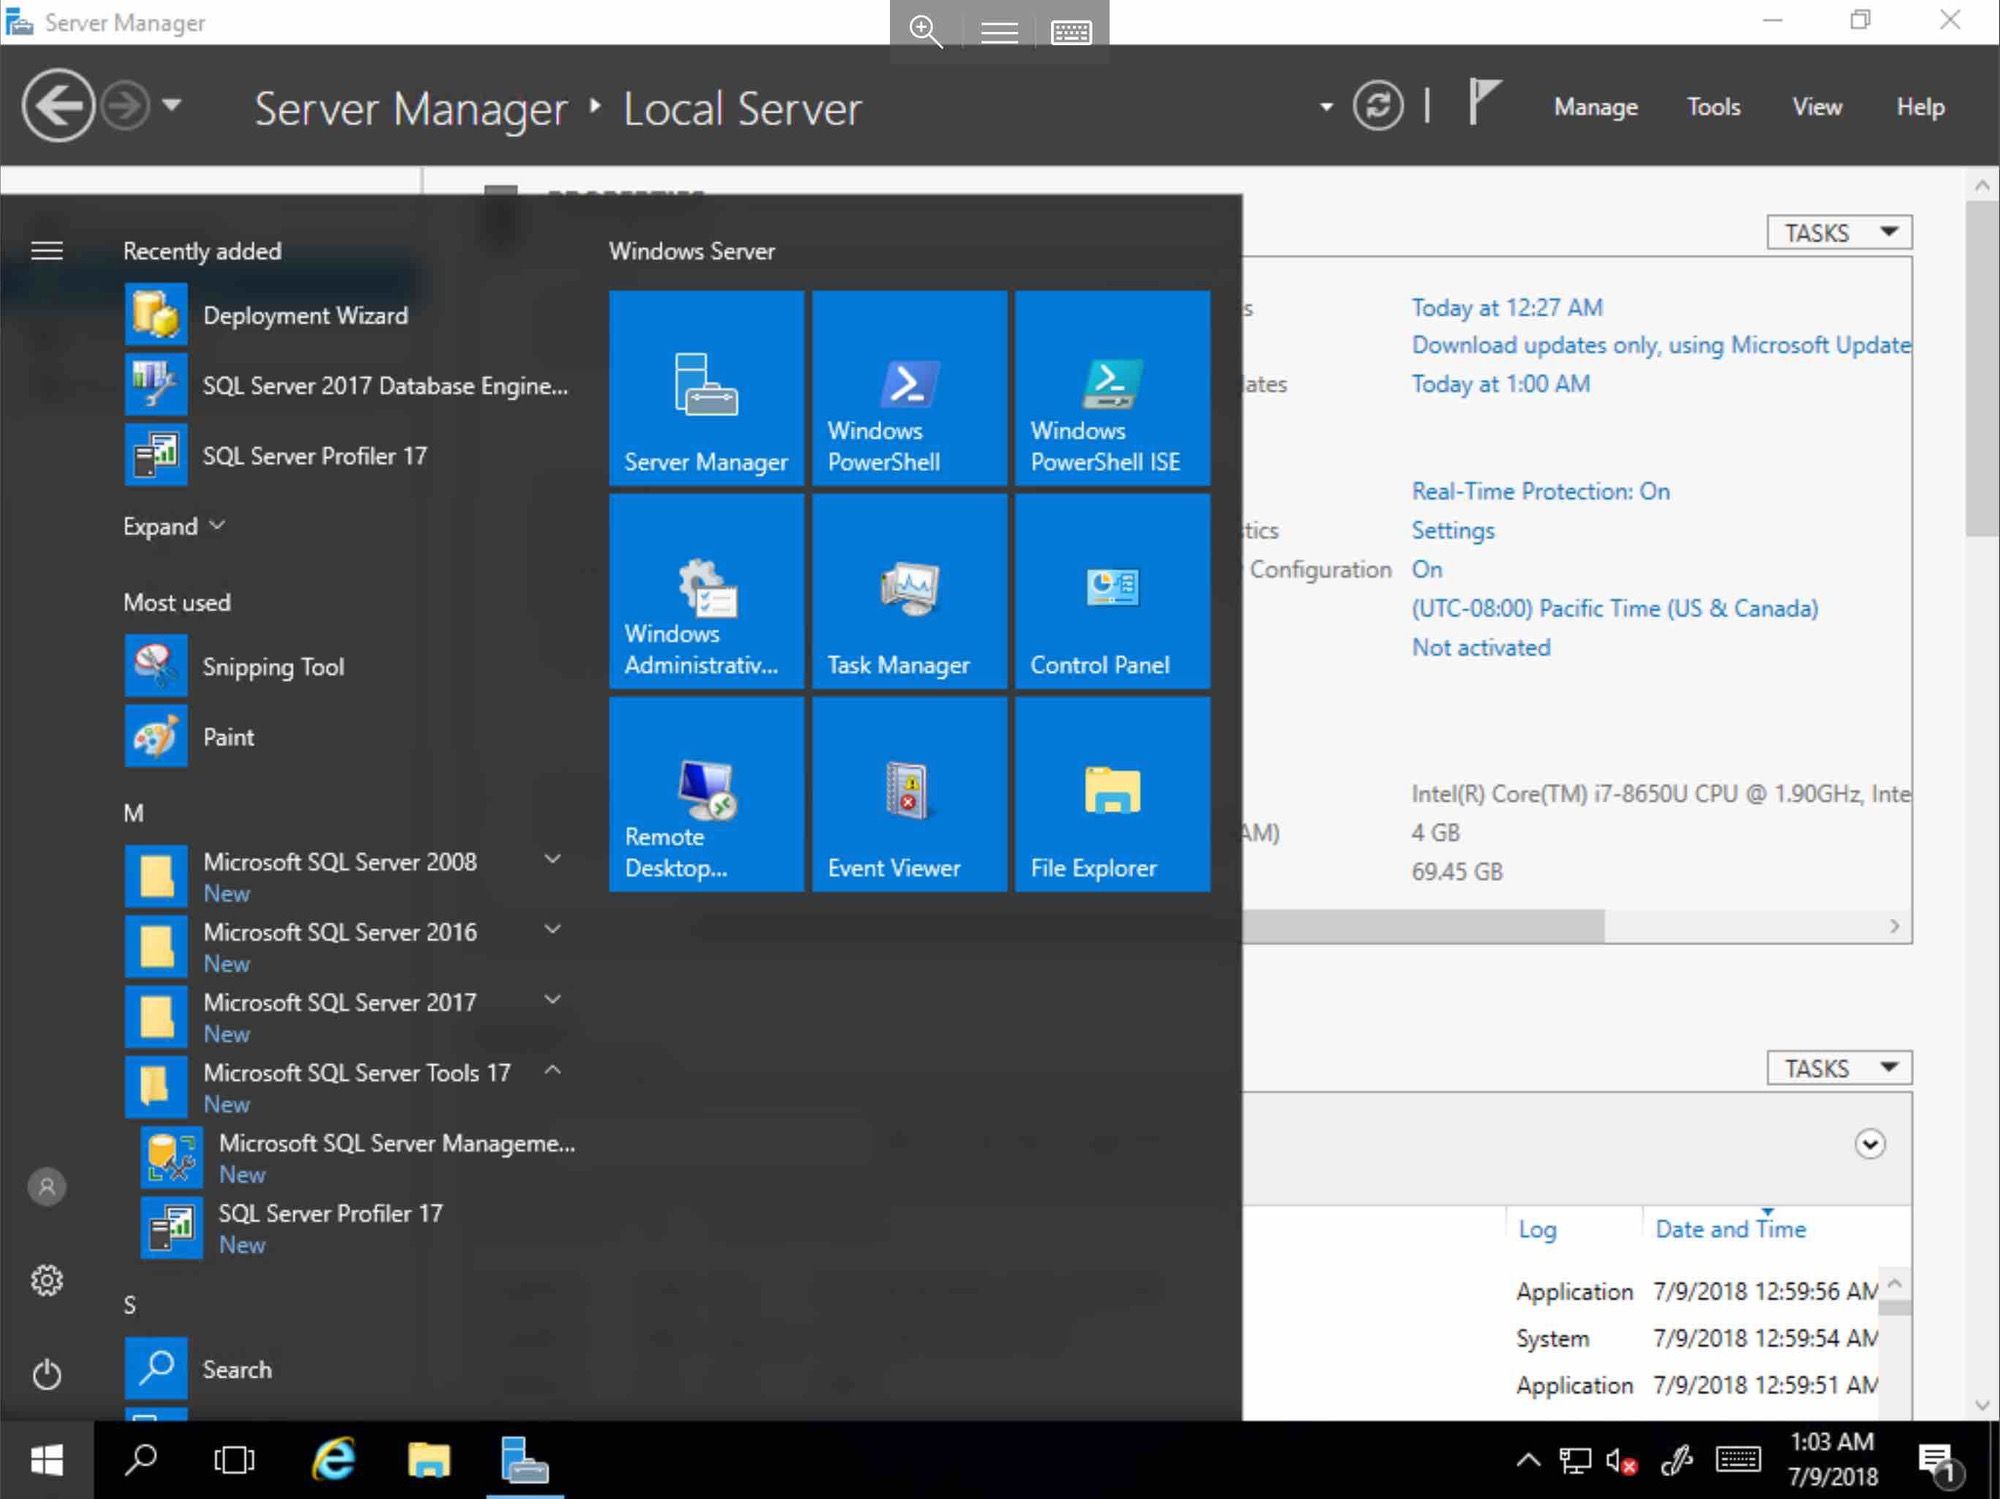Launch Internet Explorer from the taskbar
This screenshot has width=2000, height=1499.
pyautogui.click(x=333, y=1460)
